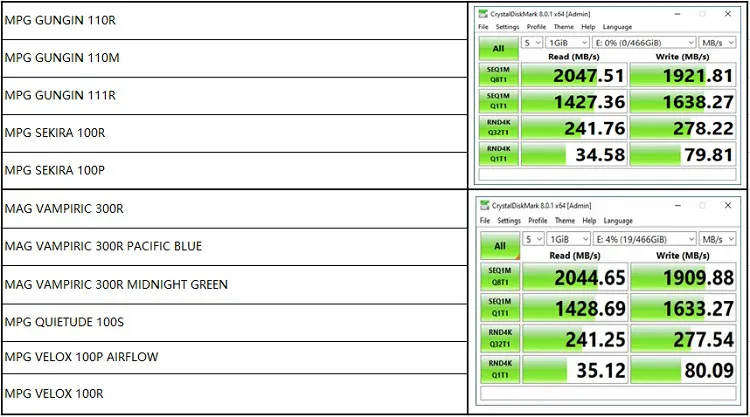Viewport: 750px width, 417px height.
Task: Select the MAG VAMPIRIC 300R MIDNIGHT GREEN row
Action: 234,285
